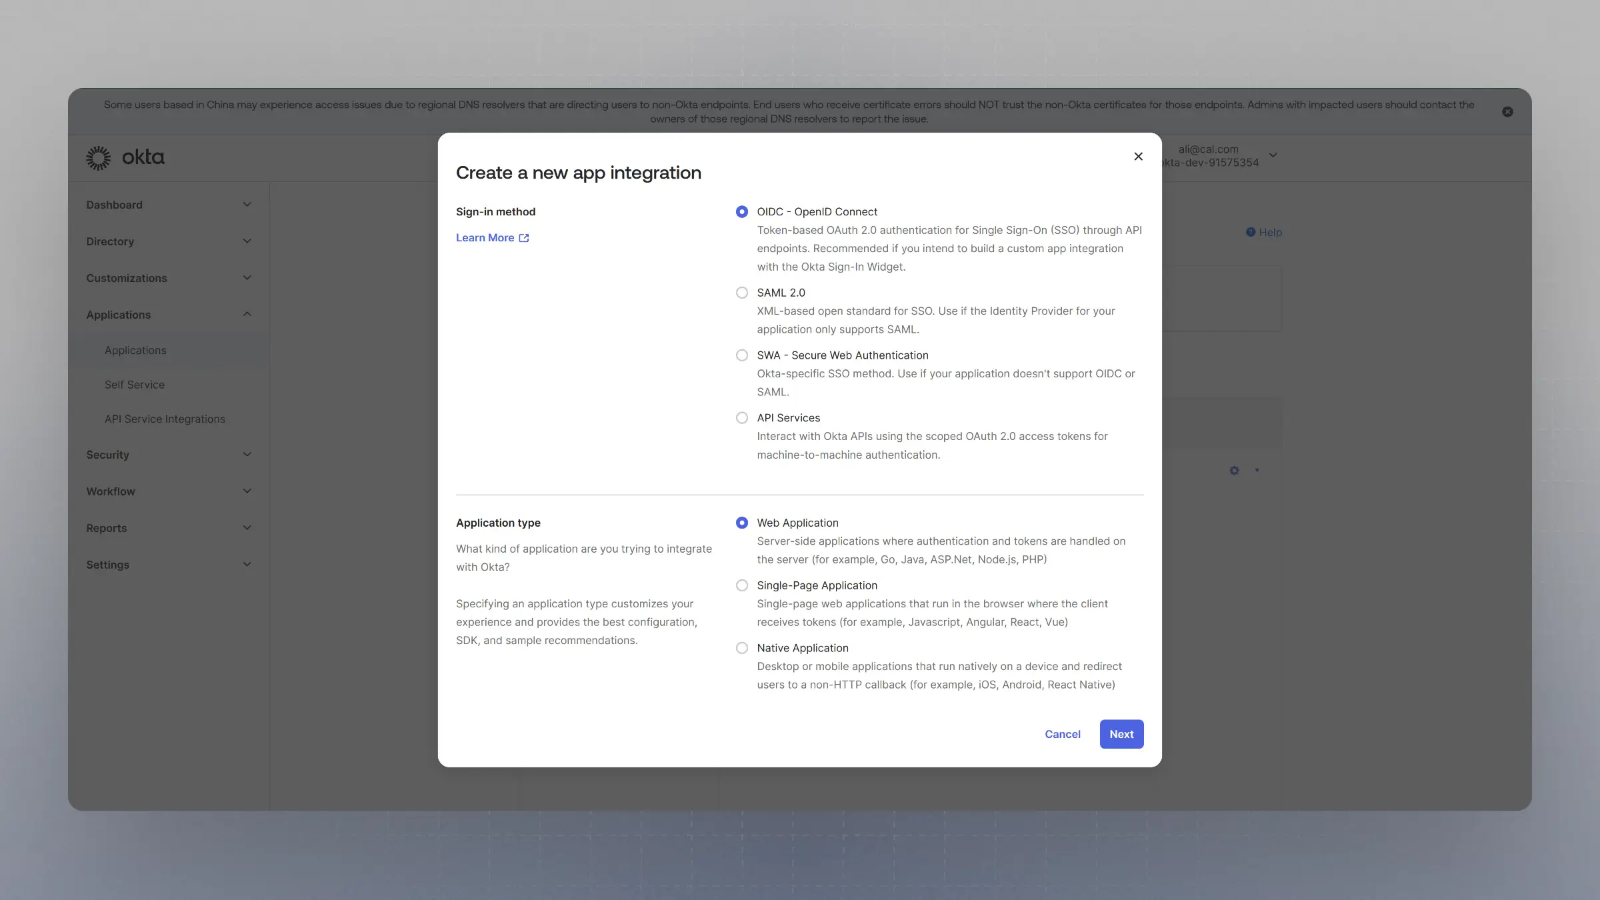
Task: Click the Help question mark icon
Action: (x=1250, y=232)
